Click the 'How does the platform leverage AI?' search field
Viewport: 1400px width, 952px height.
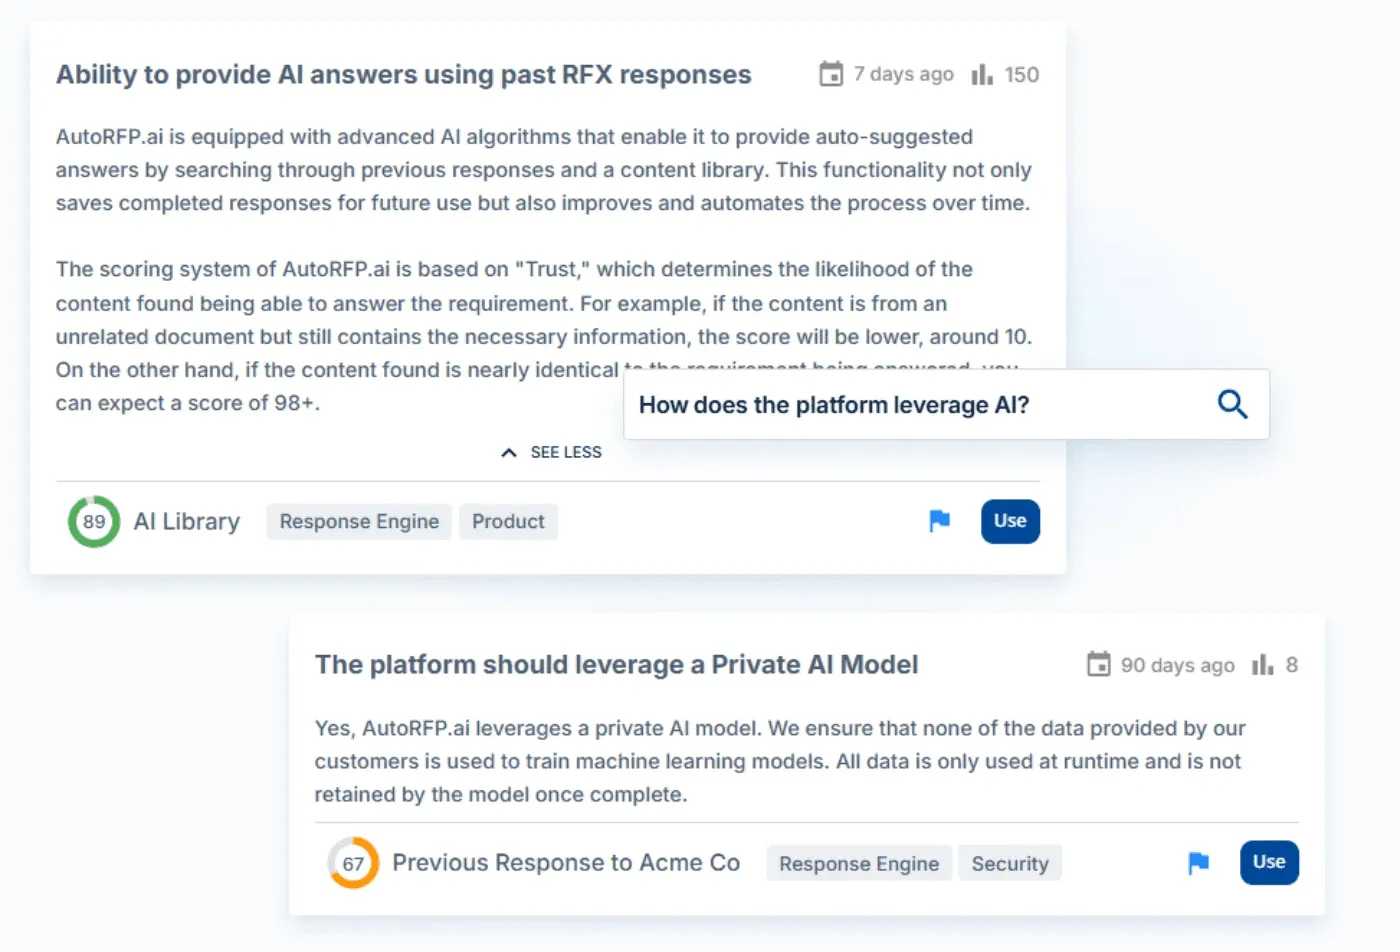[946, 404]
